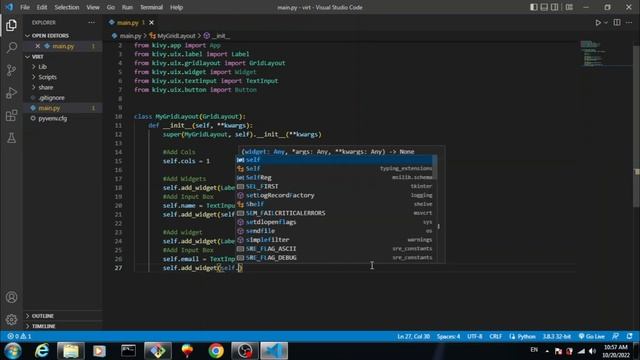Click the editor minimap

[605, 53]
